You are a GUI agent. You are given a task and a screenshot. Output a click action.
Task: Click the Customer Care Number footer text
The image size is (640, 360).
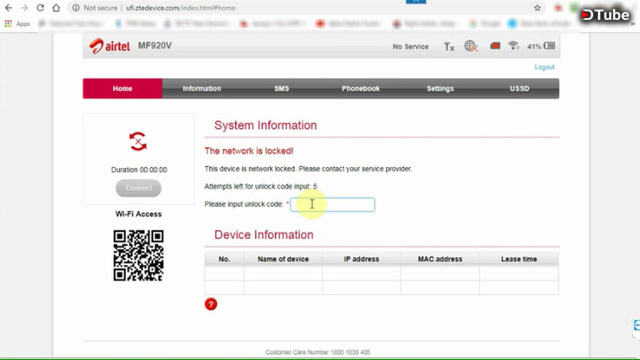pyautogui.click(x=318, y=352)
